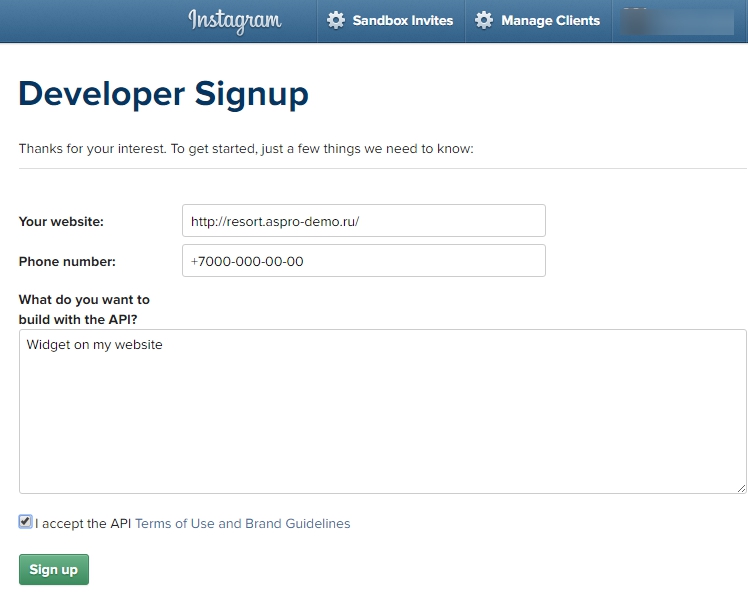Click the "I accept the API" label text
Screen dimensions: 748x604
tap(83, 523)
